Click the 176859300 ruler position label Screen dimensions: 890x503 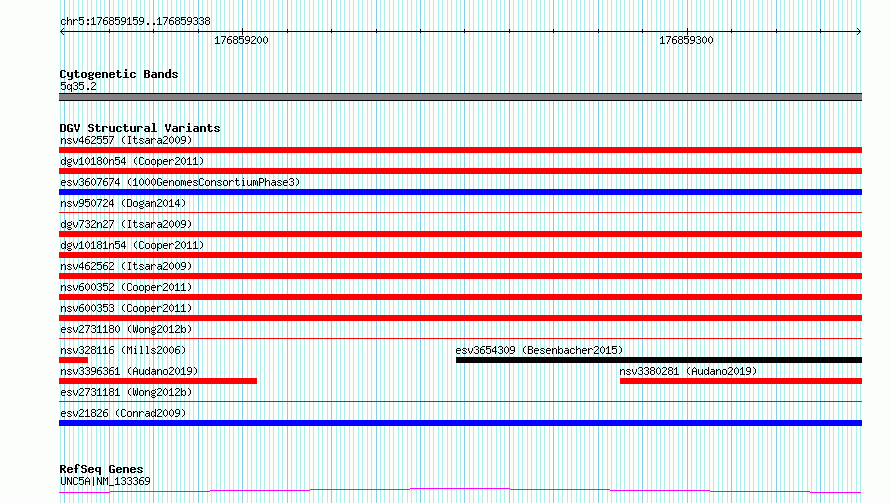[686, 40]
